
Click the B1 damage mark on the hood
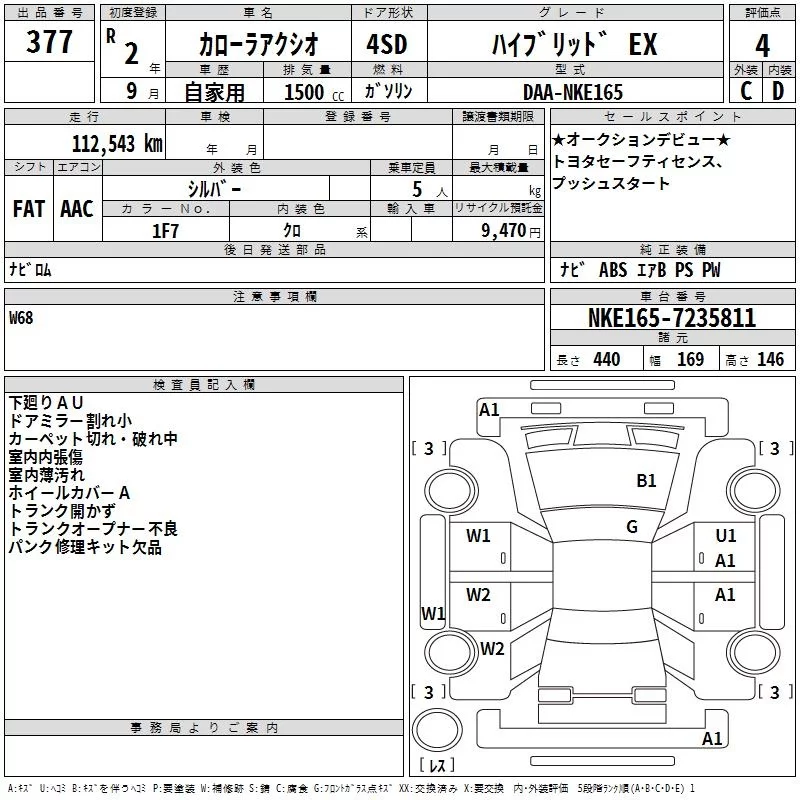point(647,481)
